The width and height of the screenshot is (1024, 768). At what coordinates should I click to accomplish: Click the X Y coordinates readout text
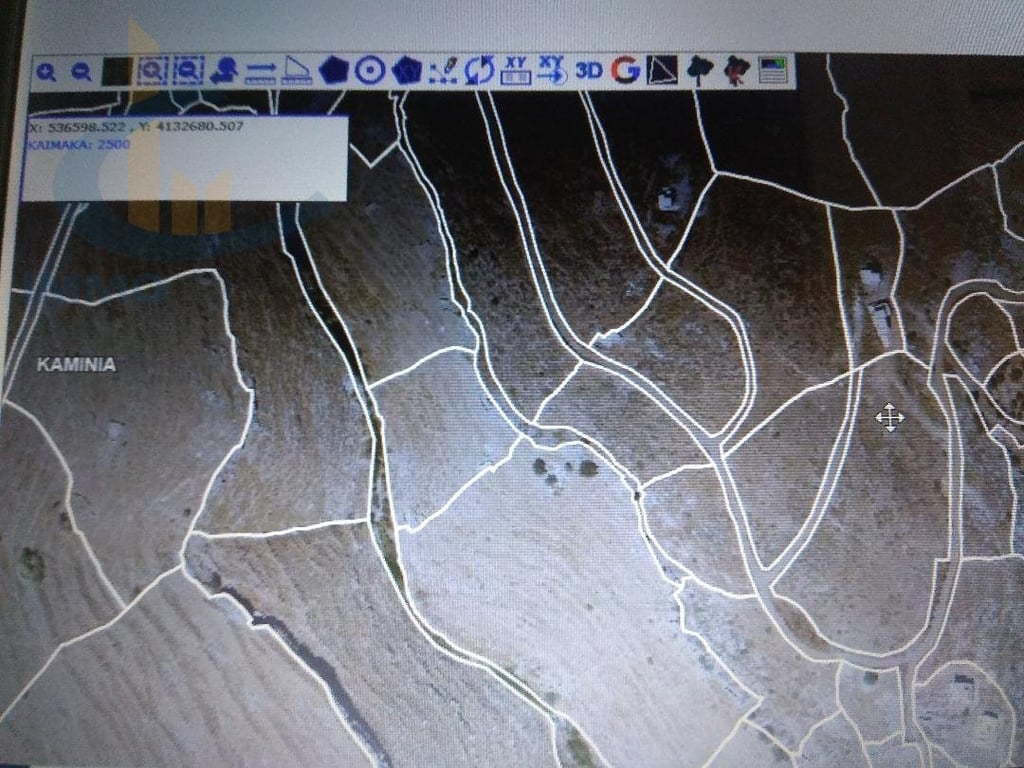(136, 127)
